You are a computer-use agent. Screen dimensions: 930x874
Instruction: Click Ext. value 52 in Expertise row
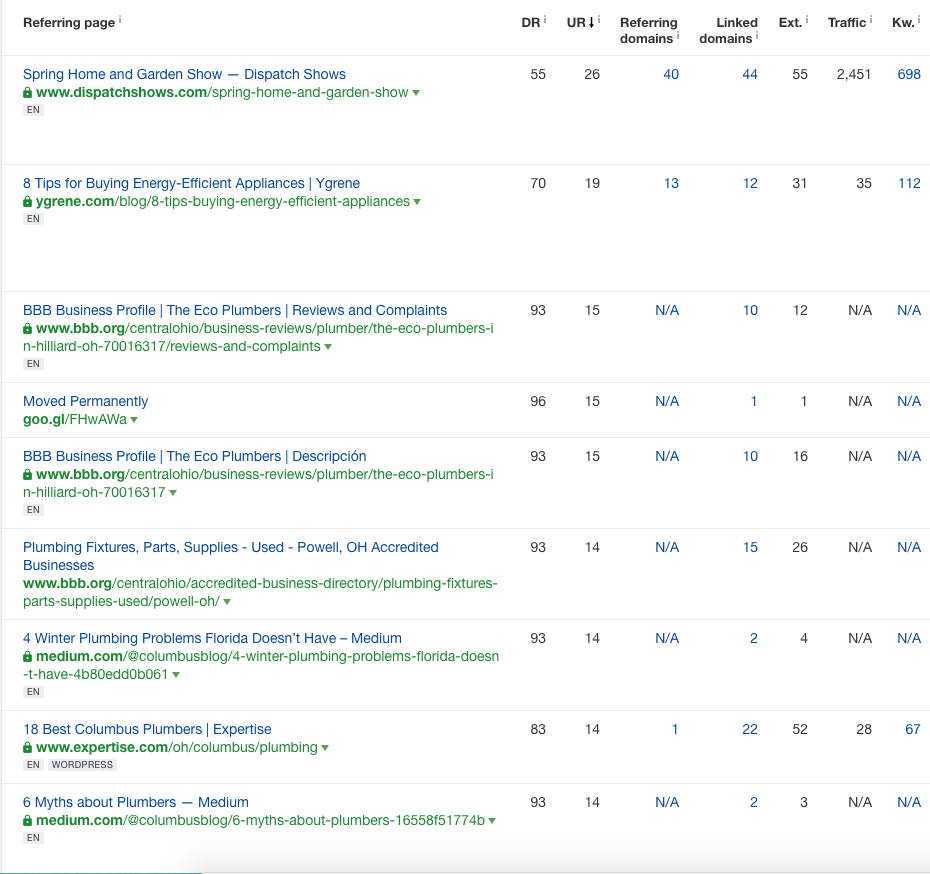[800, 729]
